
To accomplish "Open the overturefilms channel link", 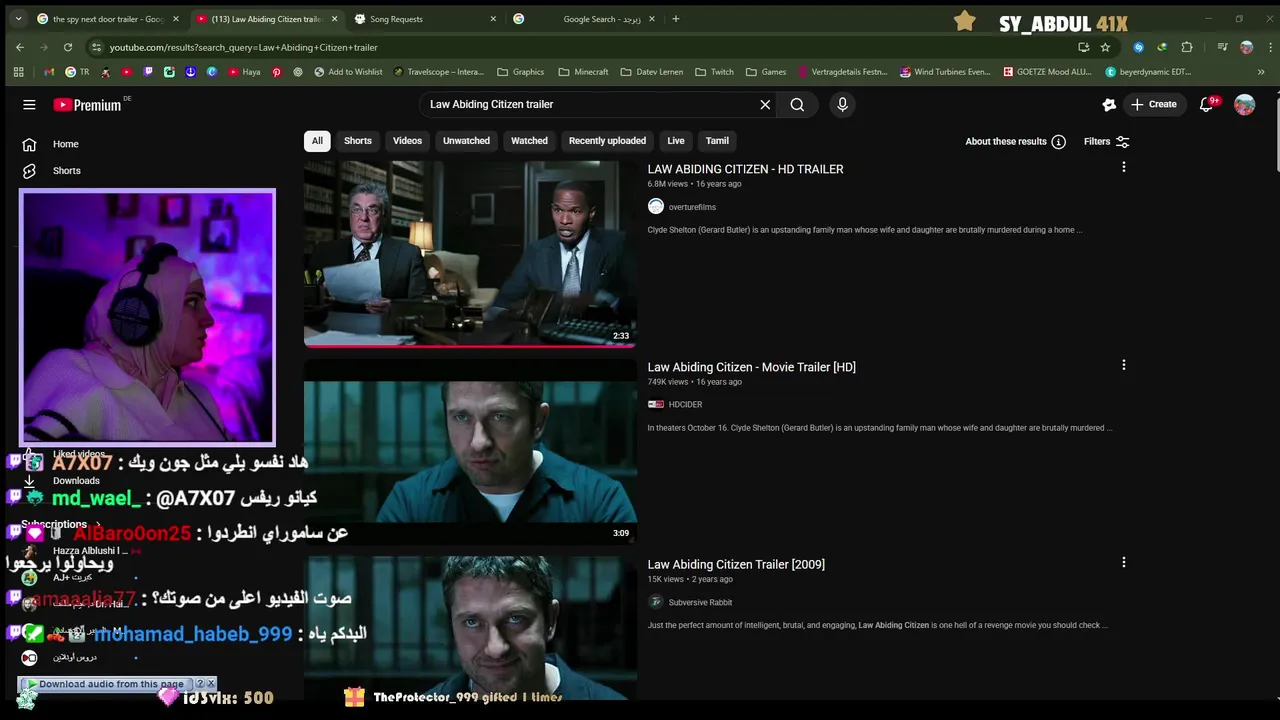I will click(x=692, y=207).
